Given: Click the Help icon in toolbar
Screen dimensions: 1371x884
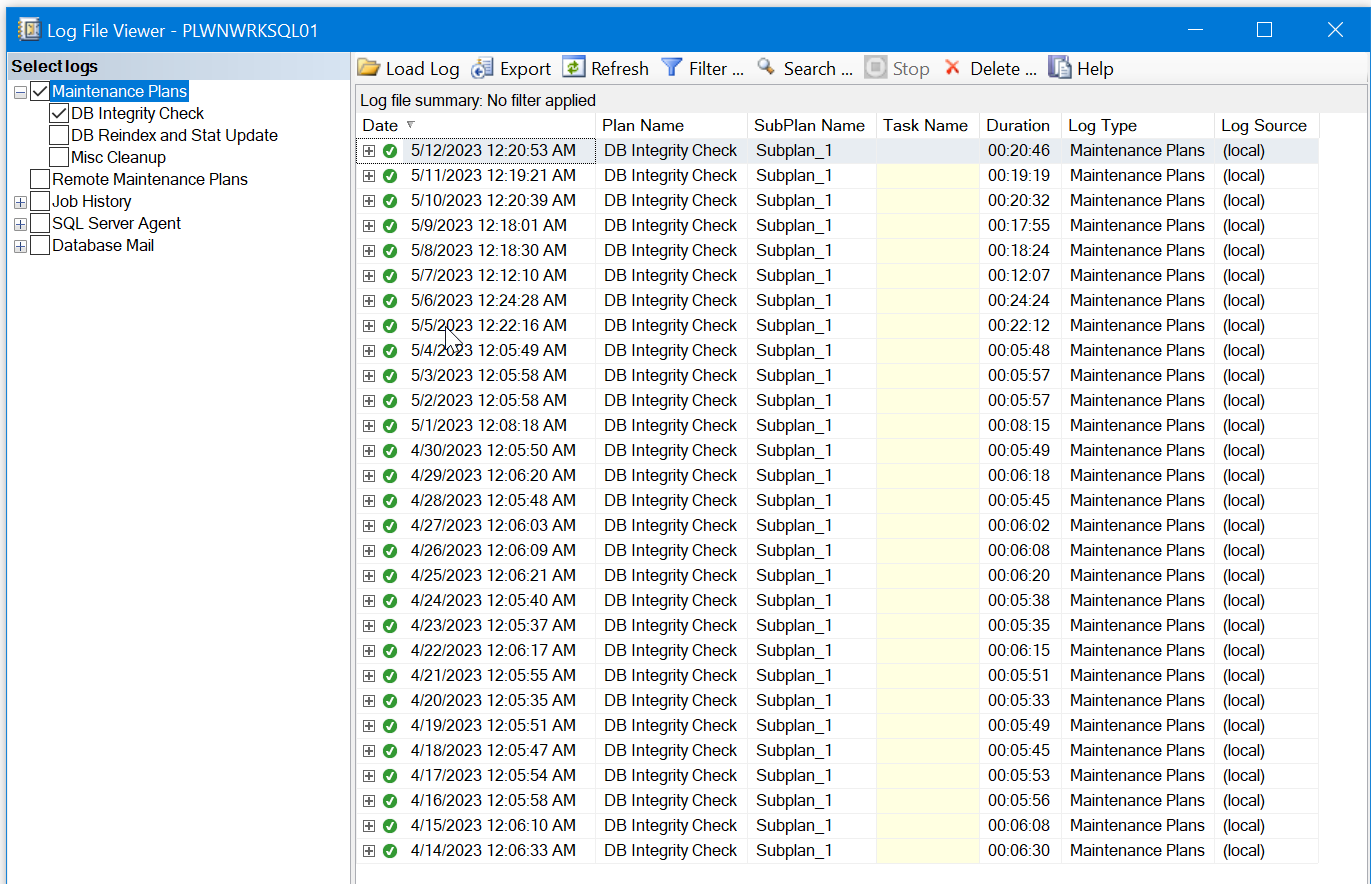Looking at the screenshot, I should coord(1060,67).
